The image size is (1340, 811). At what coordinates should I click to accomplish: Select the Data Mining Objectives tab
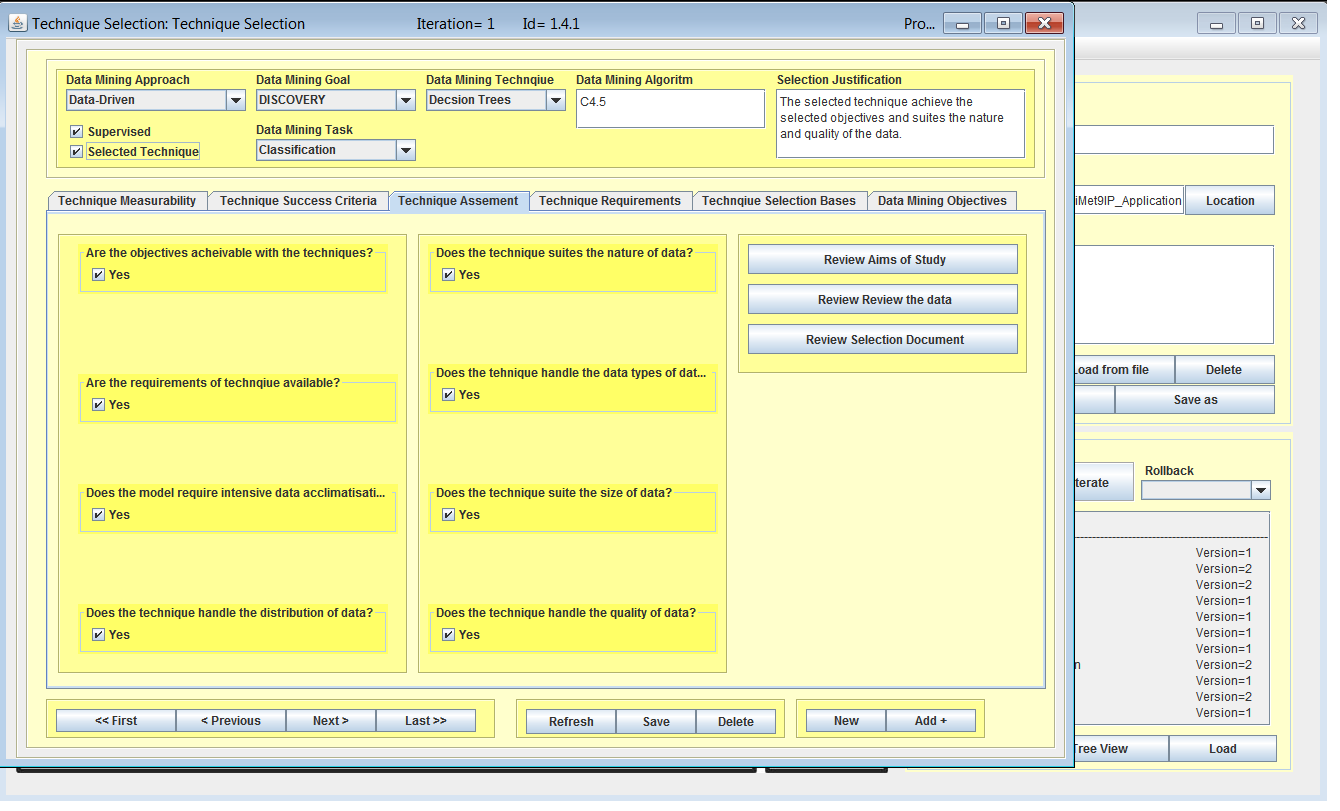click(942, 201)
